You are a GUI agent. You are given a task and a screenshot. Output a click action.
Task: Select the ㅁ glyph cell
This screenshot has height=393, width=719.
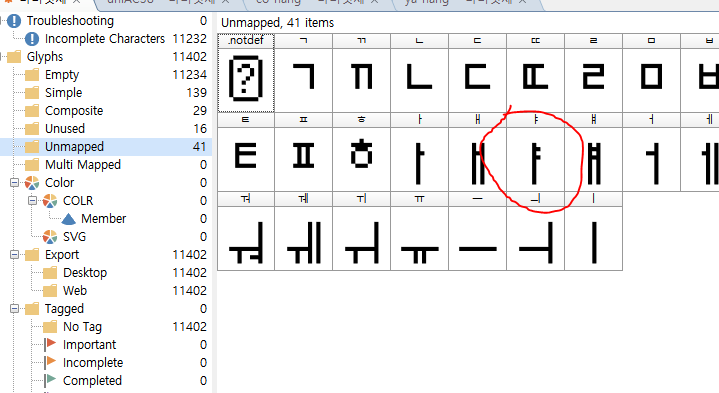coord(651,73)
